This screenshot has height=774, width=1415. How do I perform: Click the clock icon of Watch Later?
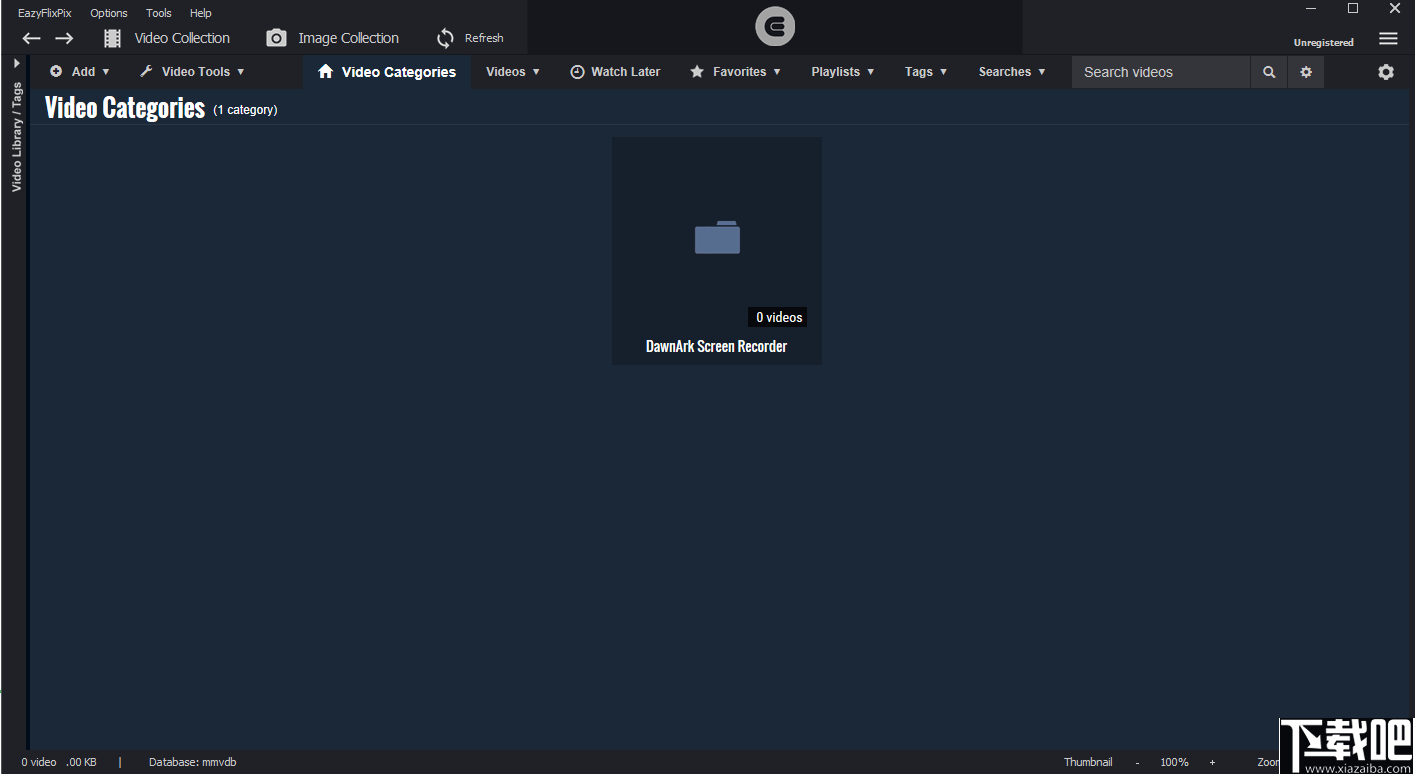click(x=577, y=72)
